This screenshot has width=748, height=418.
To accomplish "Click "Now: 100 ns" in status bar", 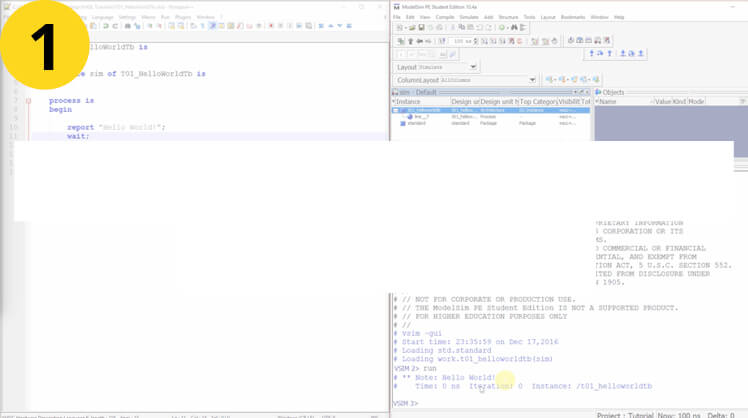I will coord(679,415).
